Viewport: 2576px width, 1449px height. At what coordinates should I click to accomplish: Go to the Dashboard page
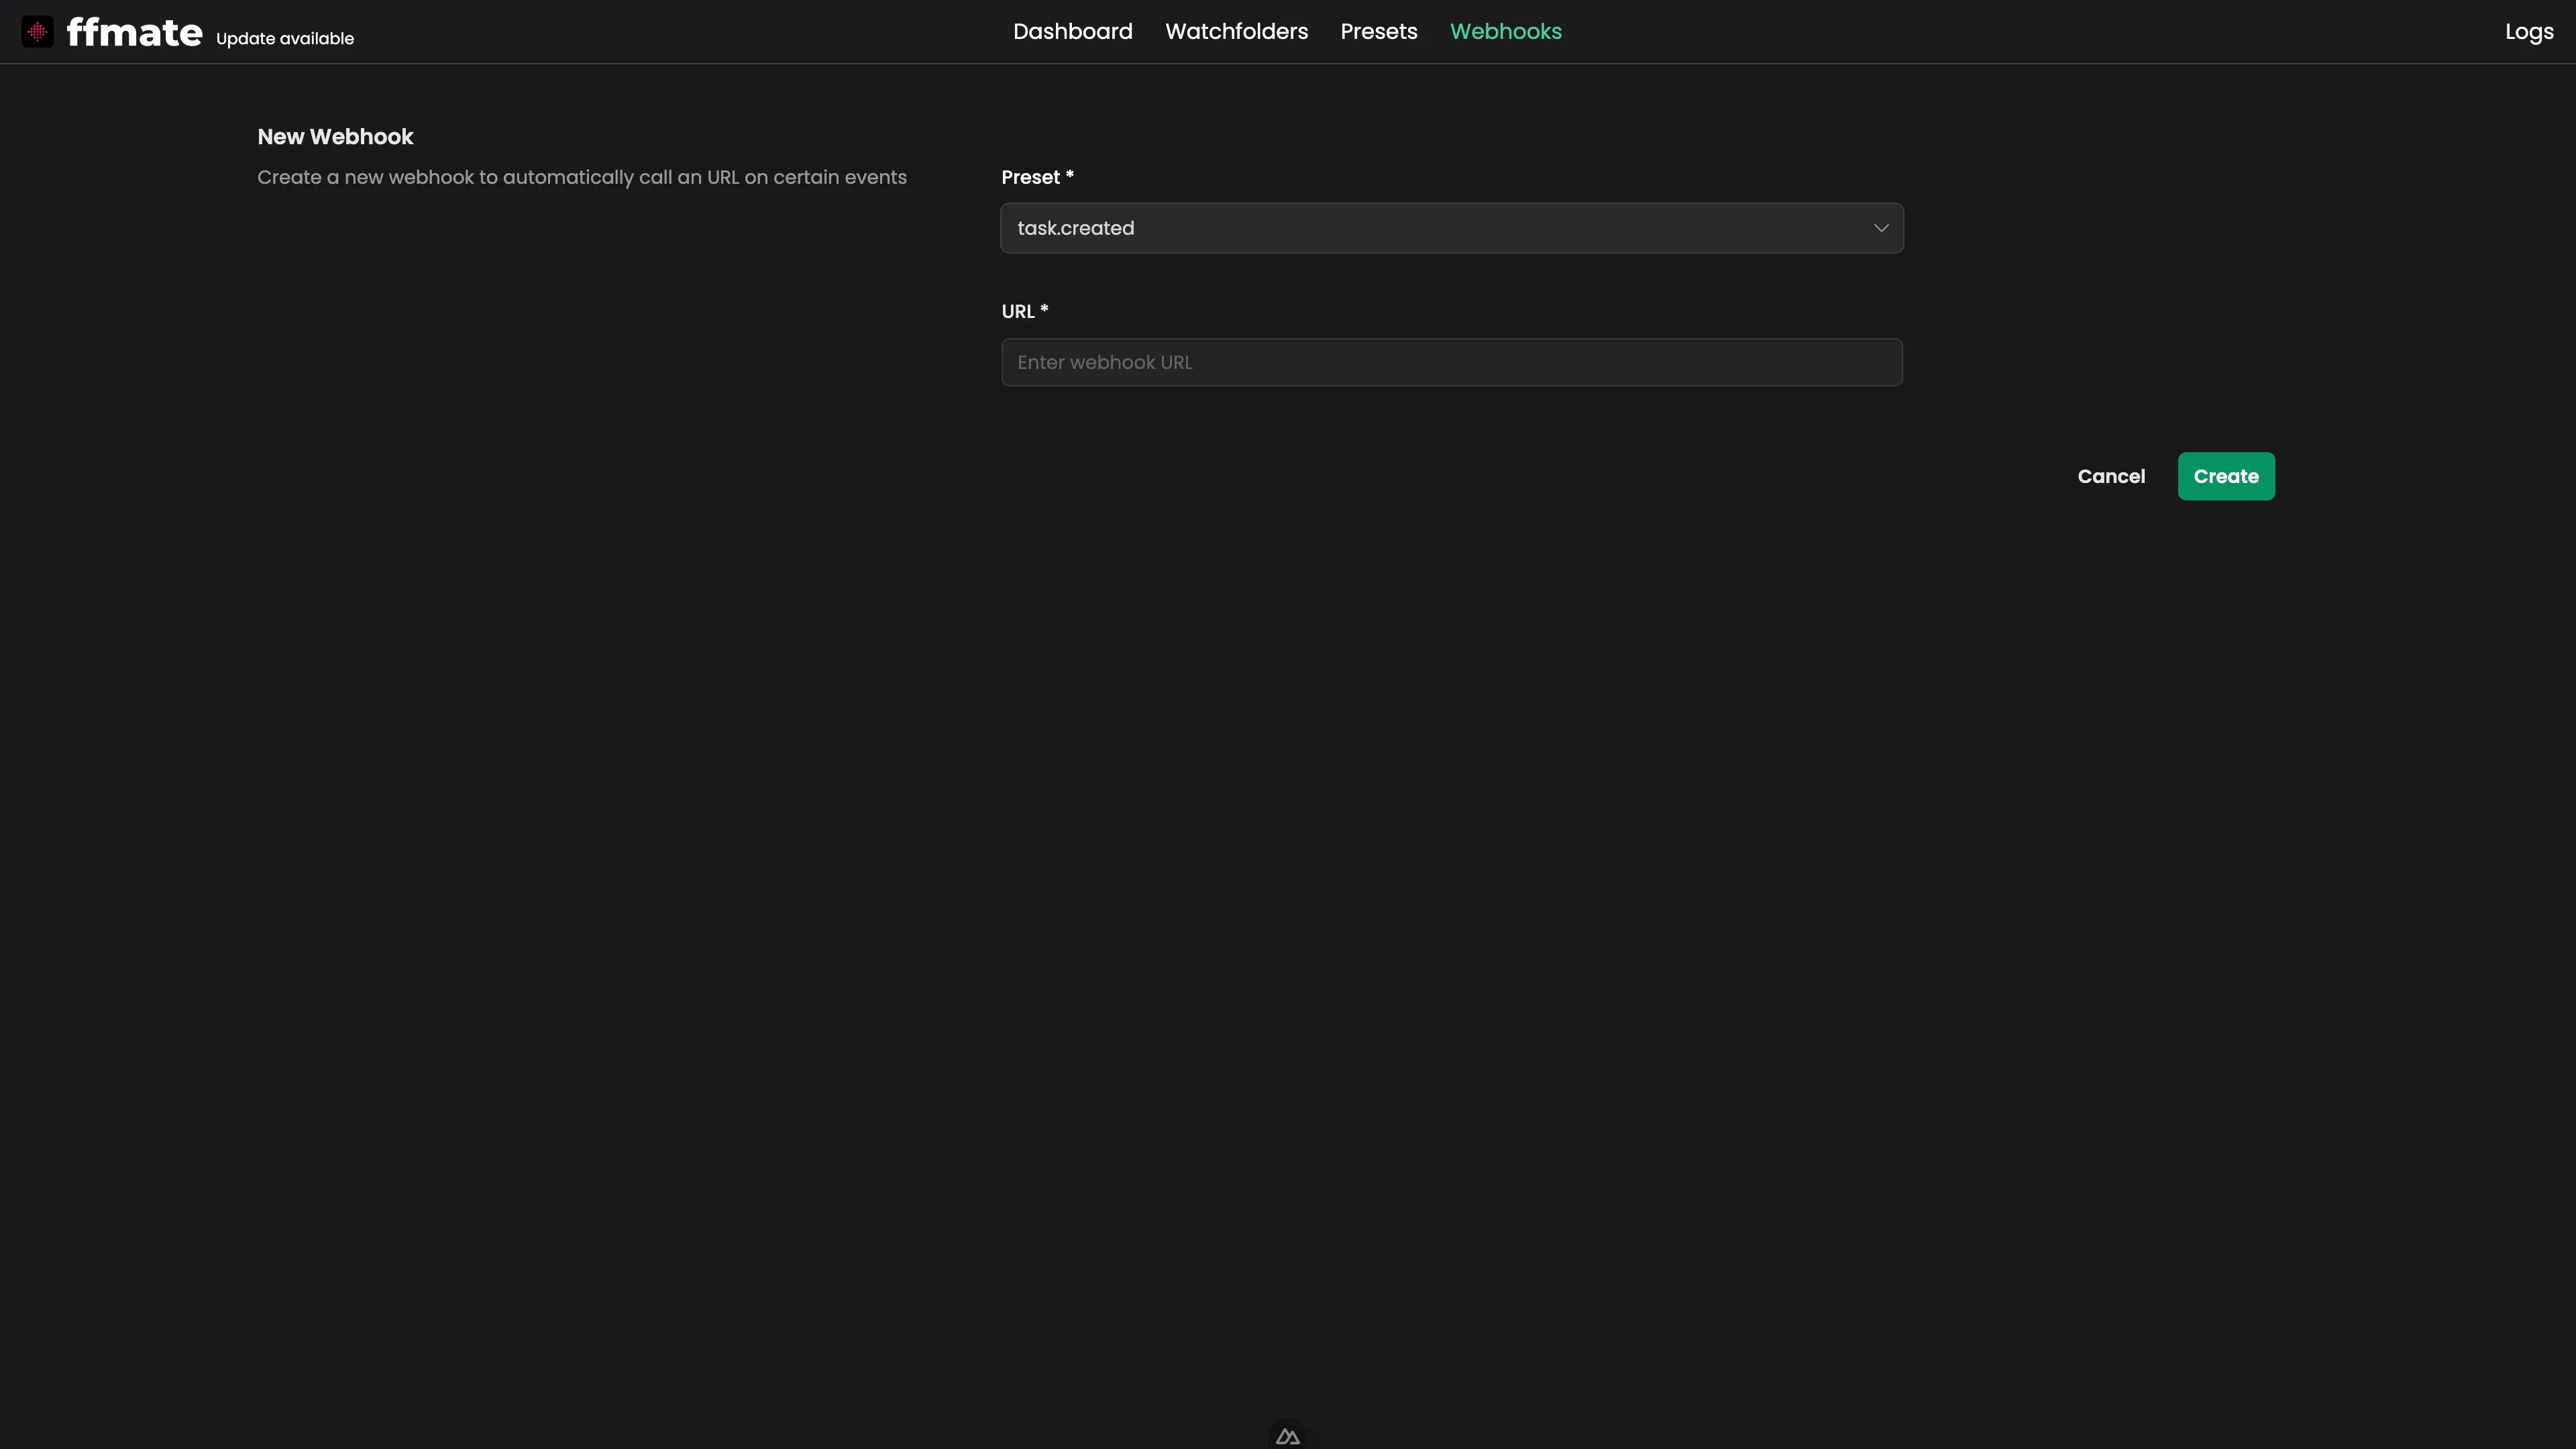(x=1072, y=31)
